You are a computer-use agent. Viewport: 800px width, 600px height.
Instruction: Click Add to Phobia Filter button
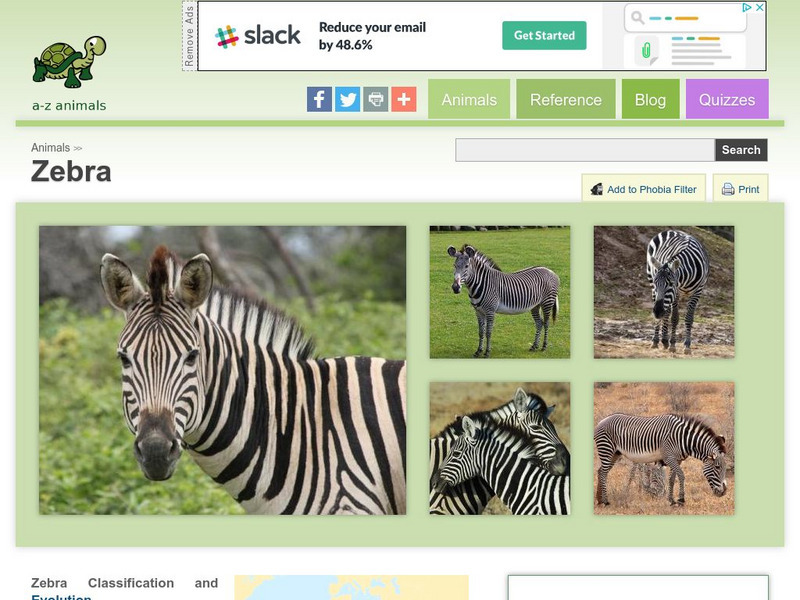(x=643, y=188)
